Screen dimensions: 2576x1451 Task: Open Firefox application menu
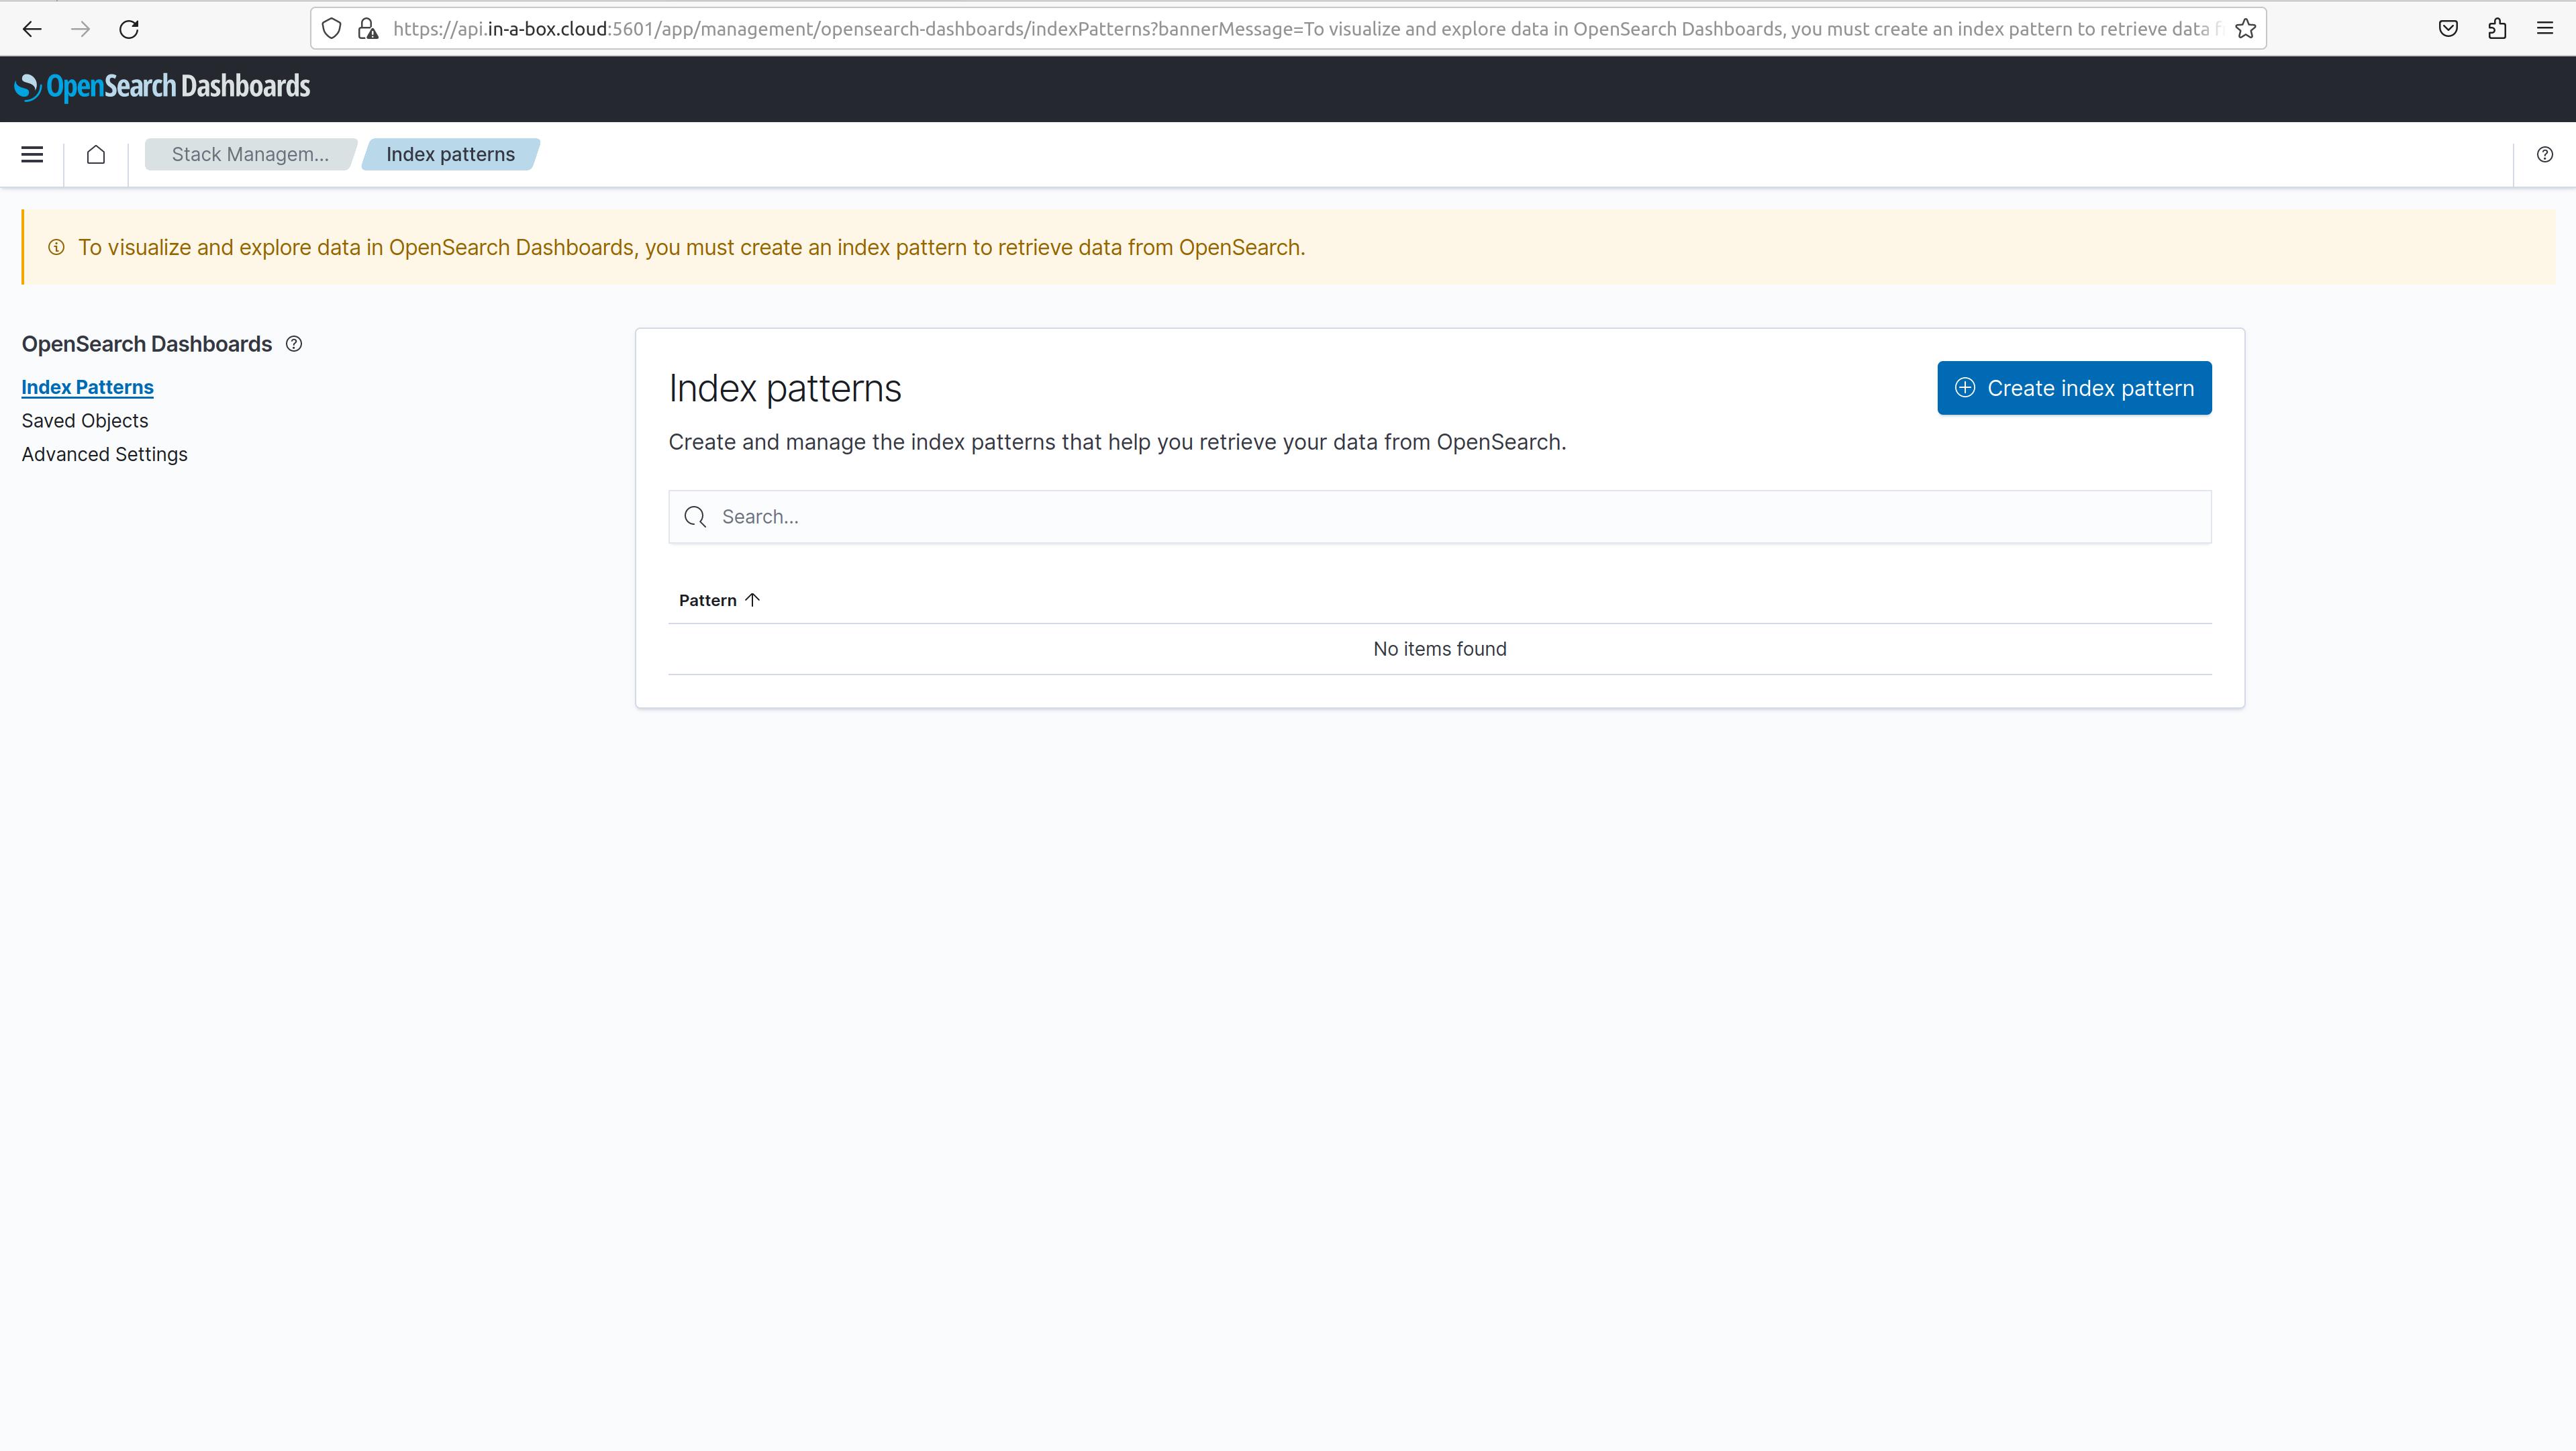2545,29
